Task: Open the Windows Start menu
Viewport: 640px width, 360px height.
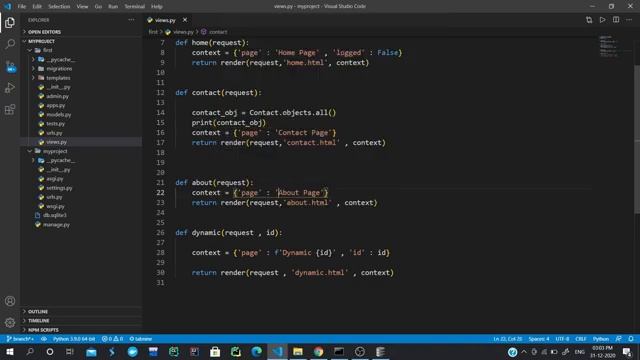Action: (10, 351)
